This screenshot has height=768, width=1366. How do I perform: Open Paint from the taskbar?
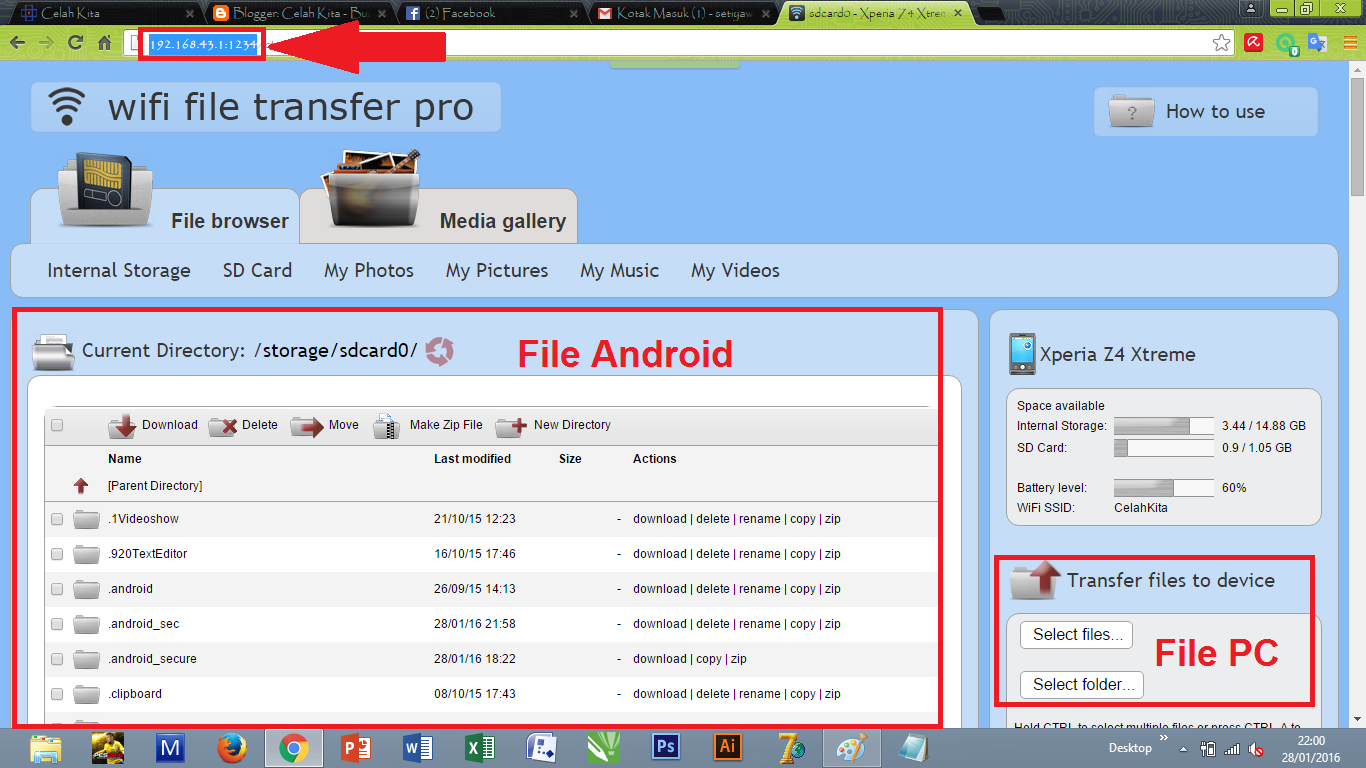852,747
